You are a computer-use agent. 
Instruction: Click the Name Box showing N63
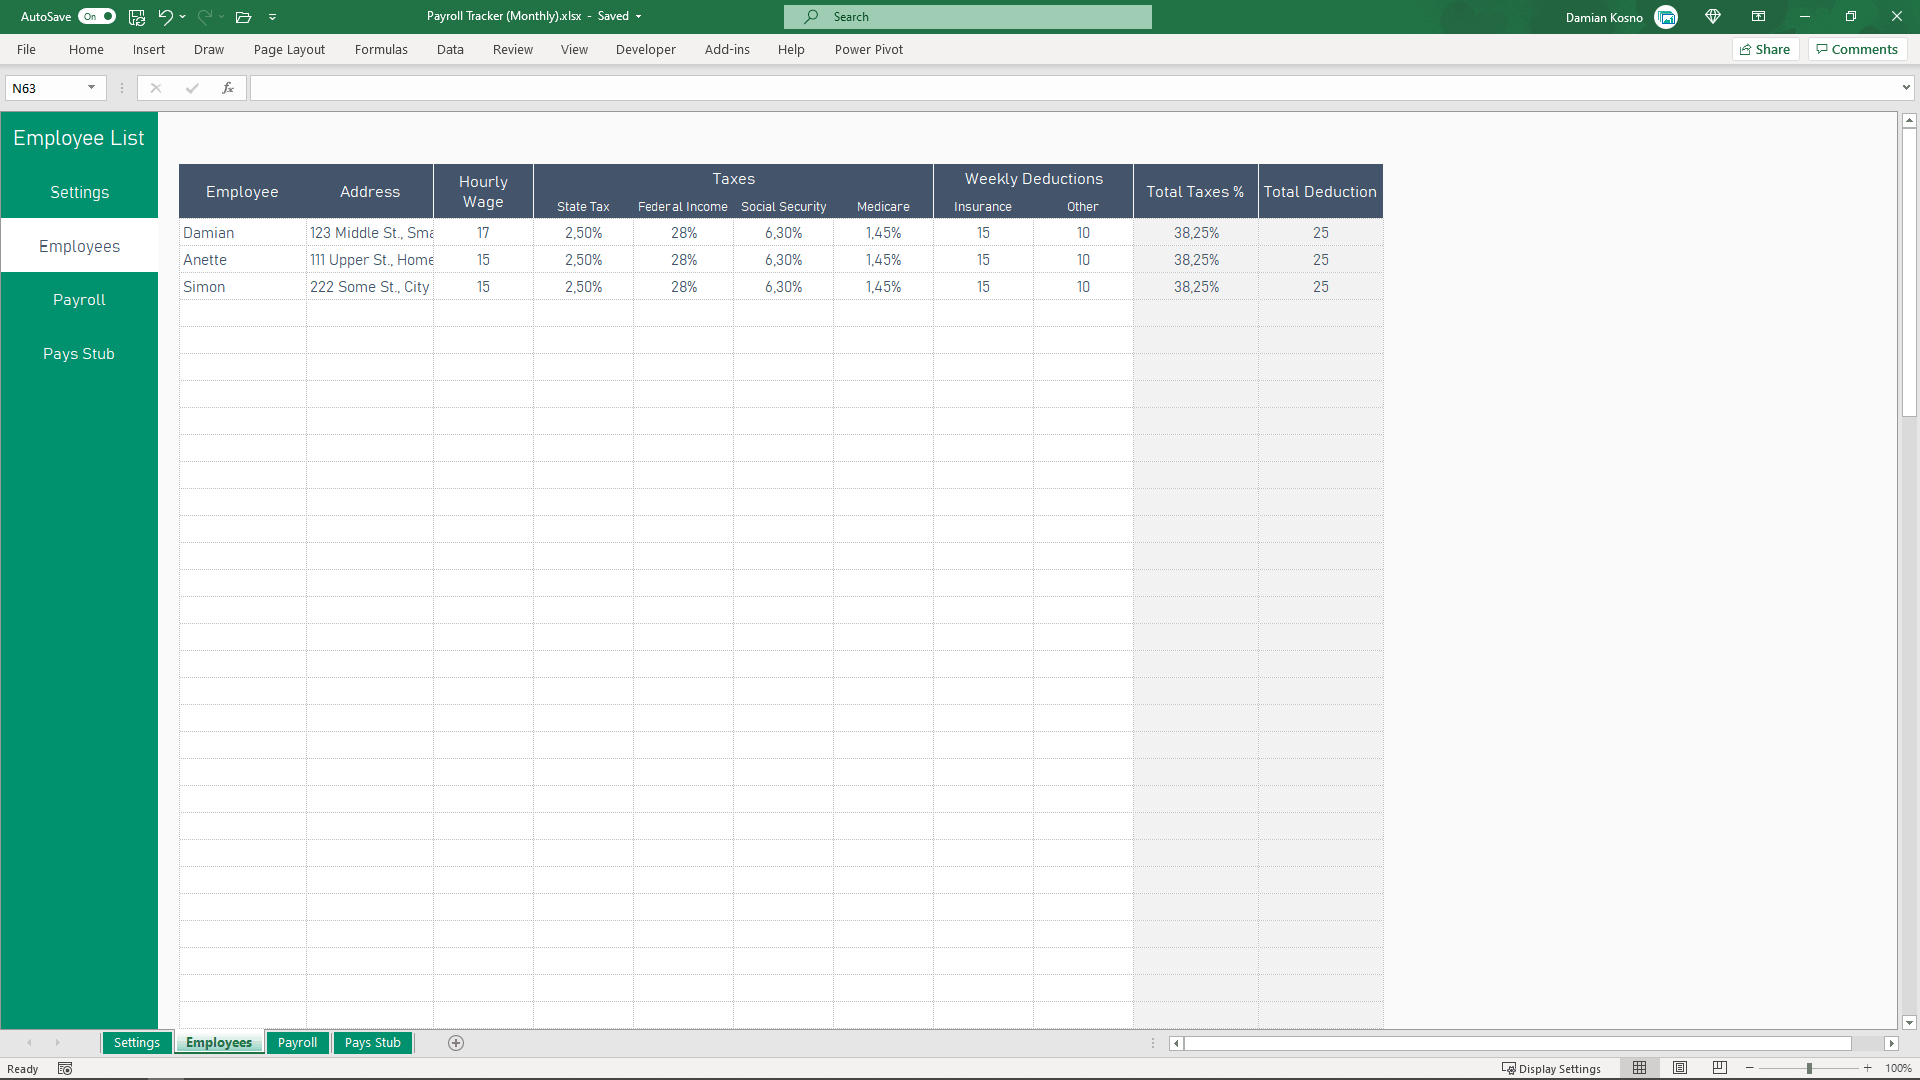45,88
